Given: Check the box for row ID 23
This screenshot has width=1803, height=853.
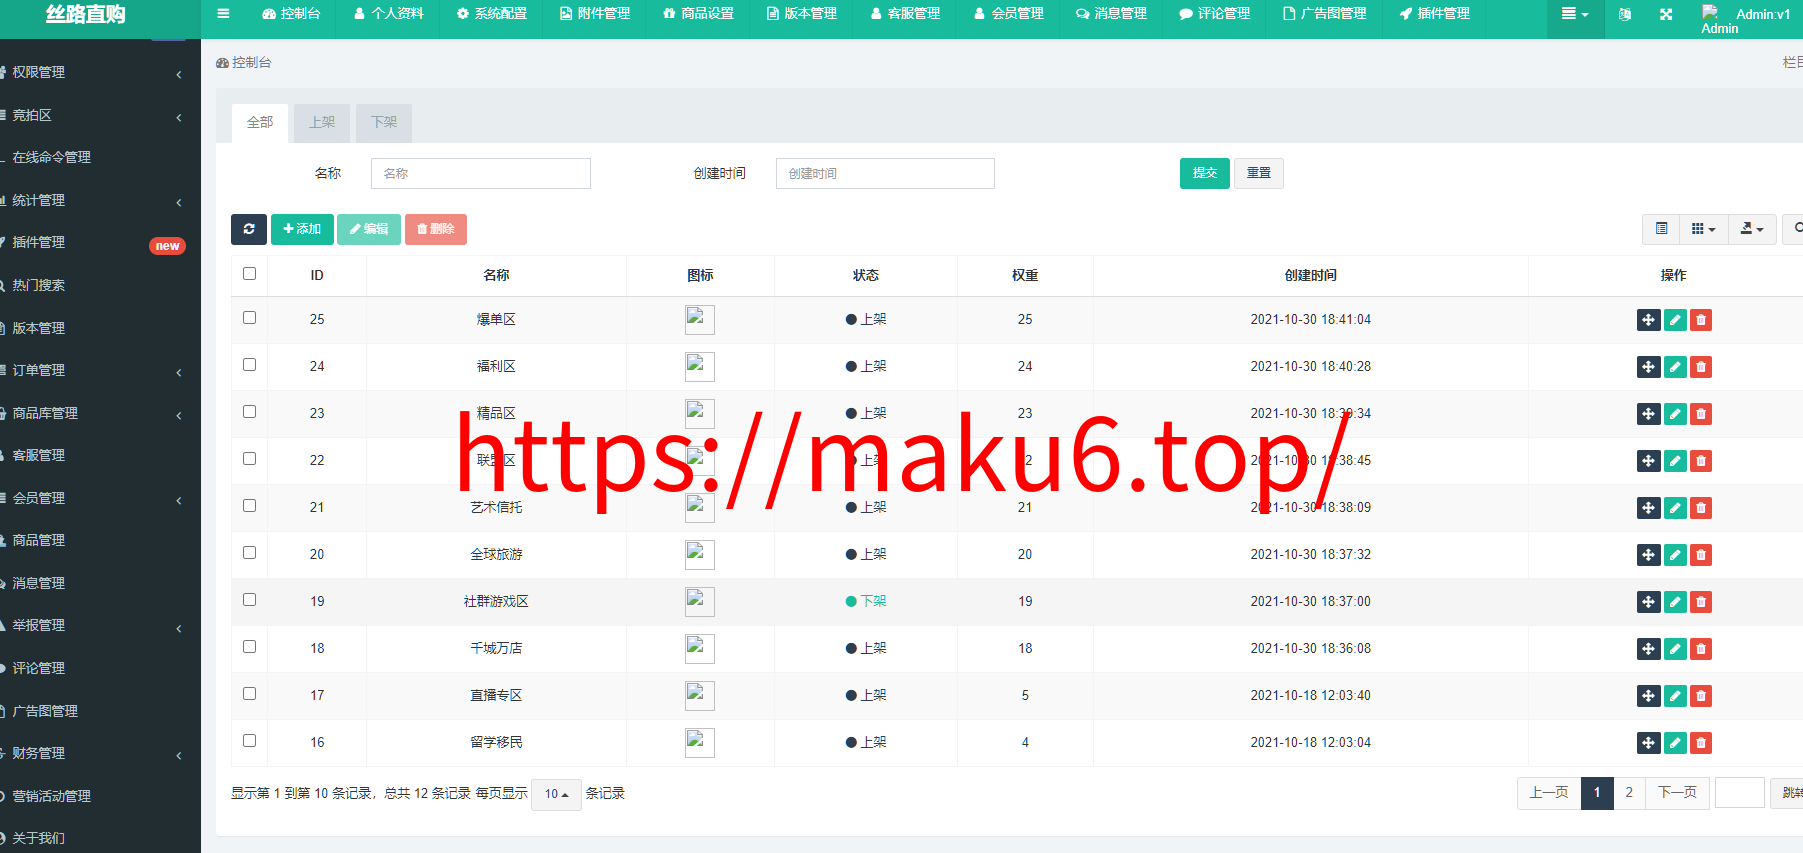Looking at the screenshot, I should [249, 412].
